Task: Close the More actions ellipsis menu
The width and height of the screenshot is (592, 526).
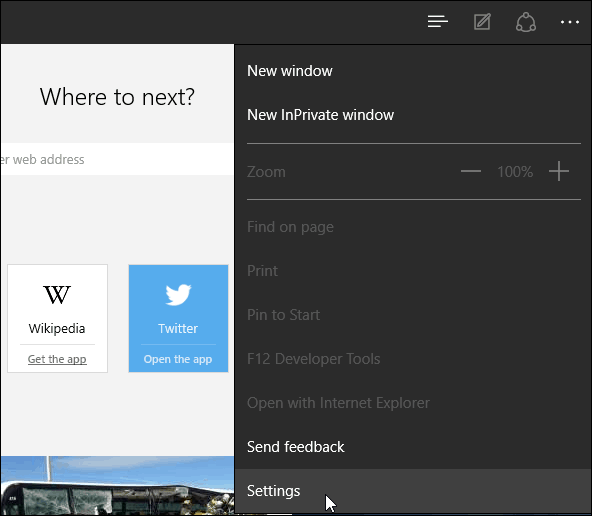Action: [x=570, y=22]
